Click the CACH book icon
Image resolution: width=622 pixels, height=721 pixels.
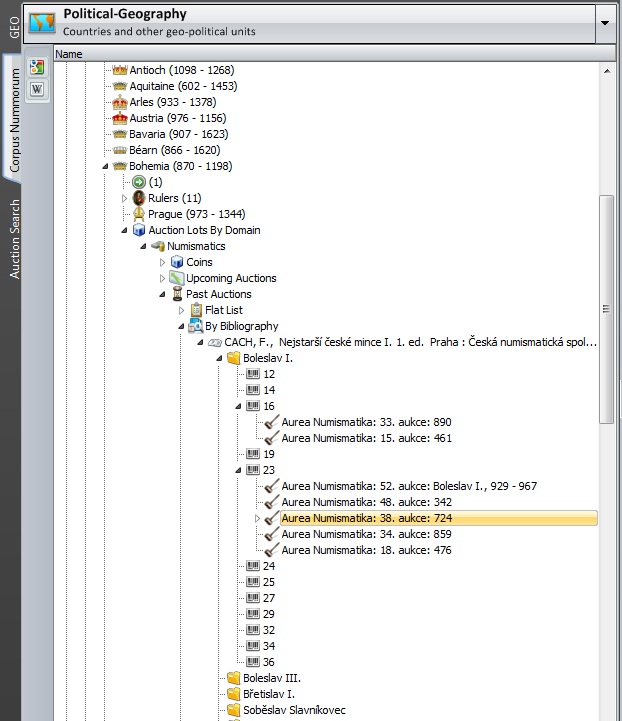215,343
